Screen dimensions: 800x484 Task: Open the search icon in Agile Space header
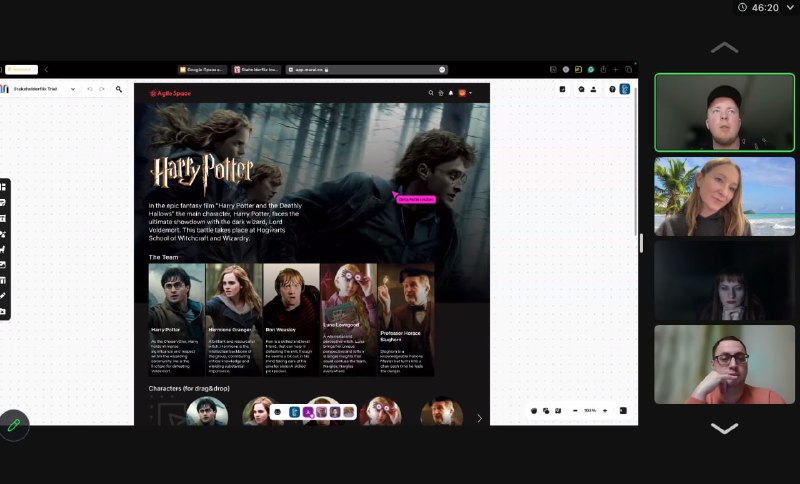(x=431, y=93)
